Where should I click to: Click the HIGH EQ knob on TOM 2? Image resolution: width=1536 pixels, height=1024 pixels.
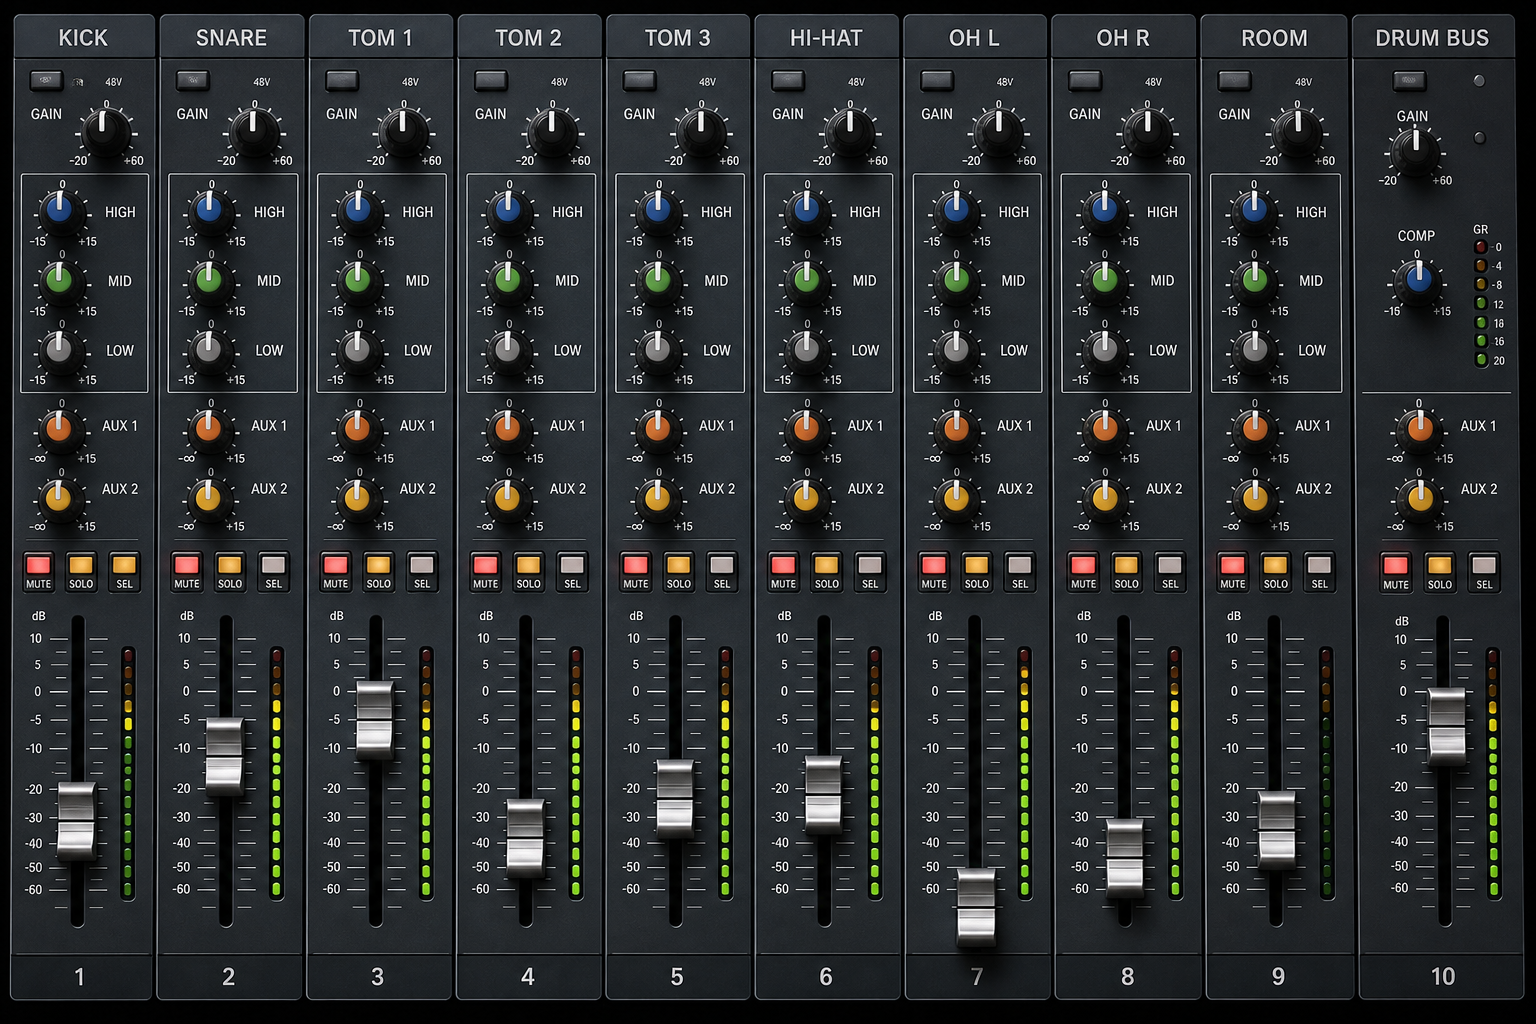pos(507,211)
